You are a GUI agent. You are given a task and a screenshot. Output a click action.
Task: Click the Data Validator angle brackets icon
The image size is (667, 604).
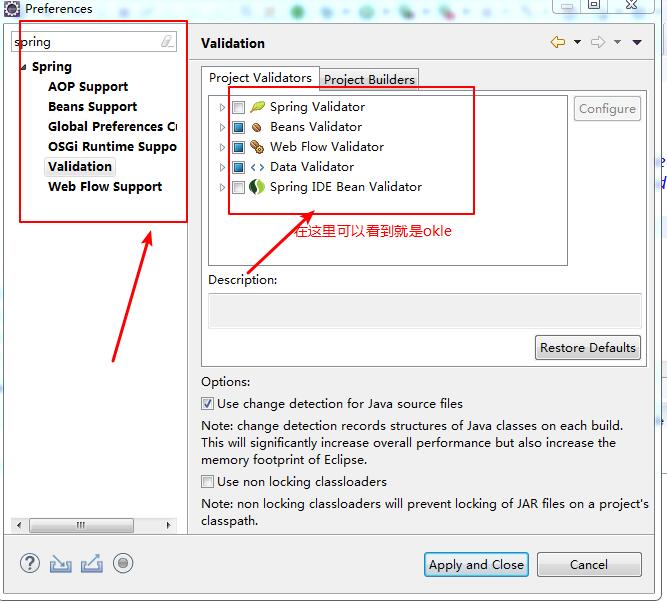[257, 167]
